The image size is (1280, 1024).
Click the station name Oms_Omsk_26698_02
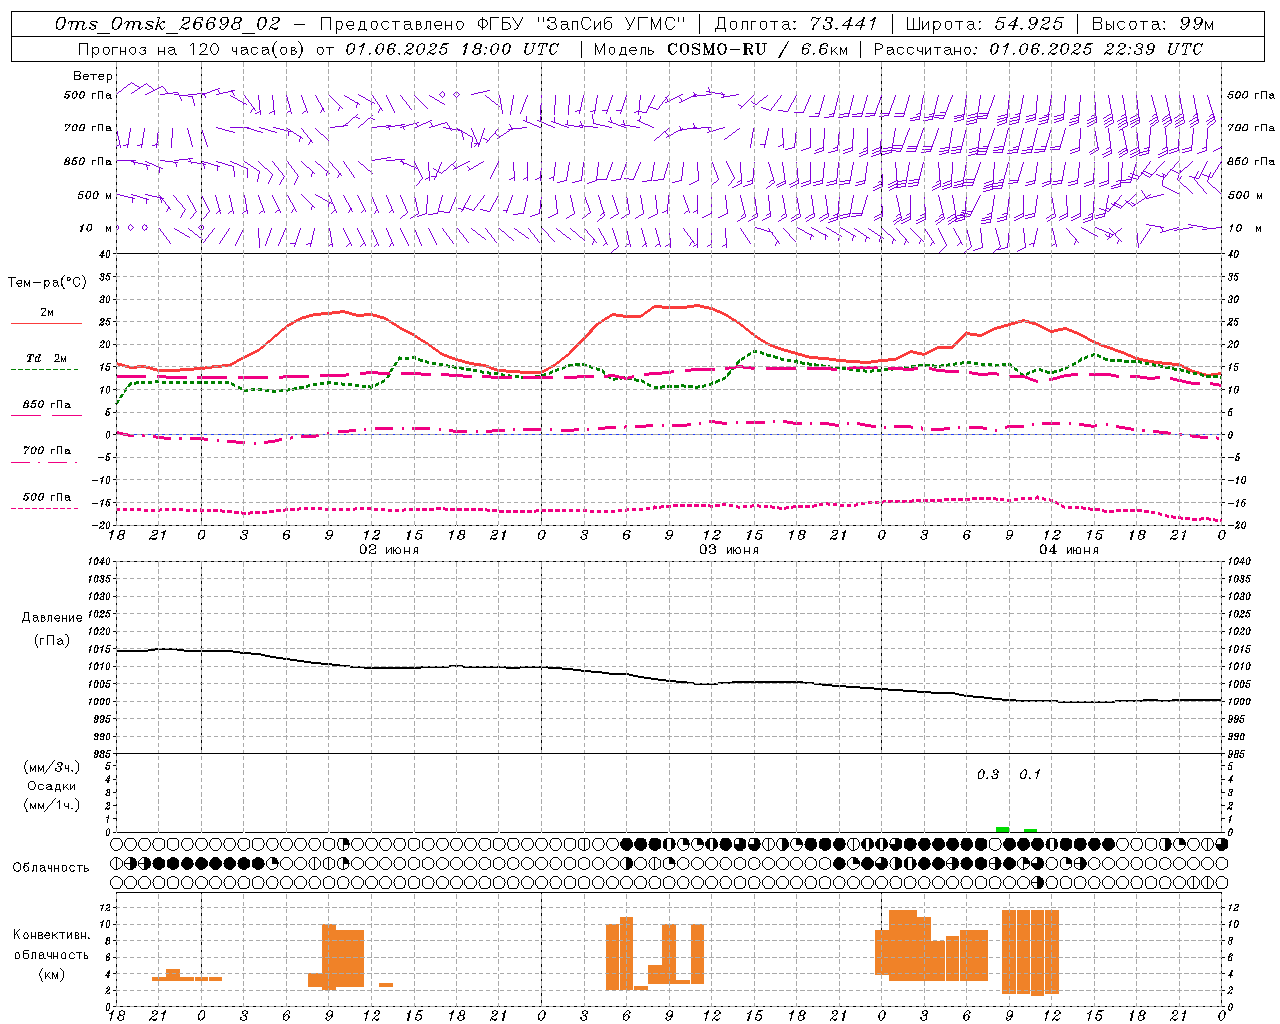(x=168, y=24)
